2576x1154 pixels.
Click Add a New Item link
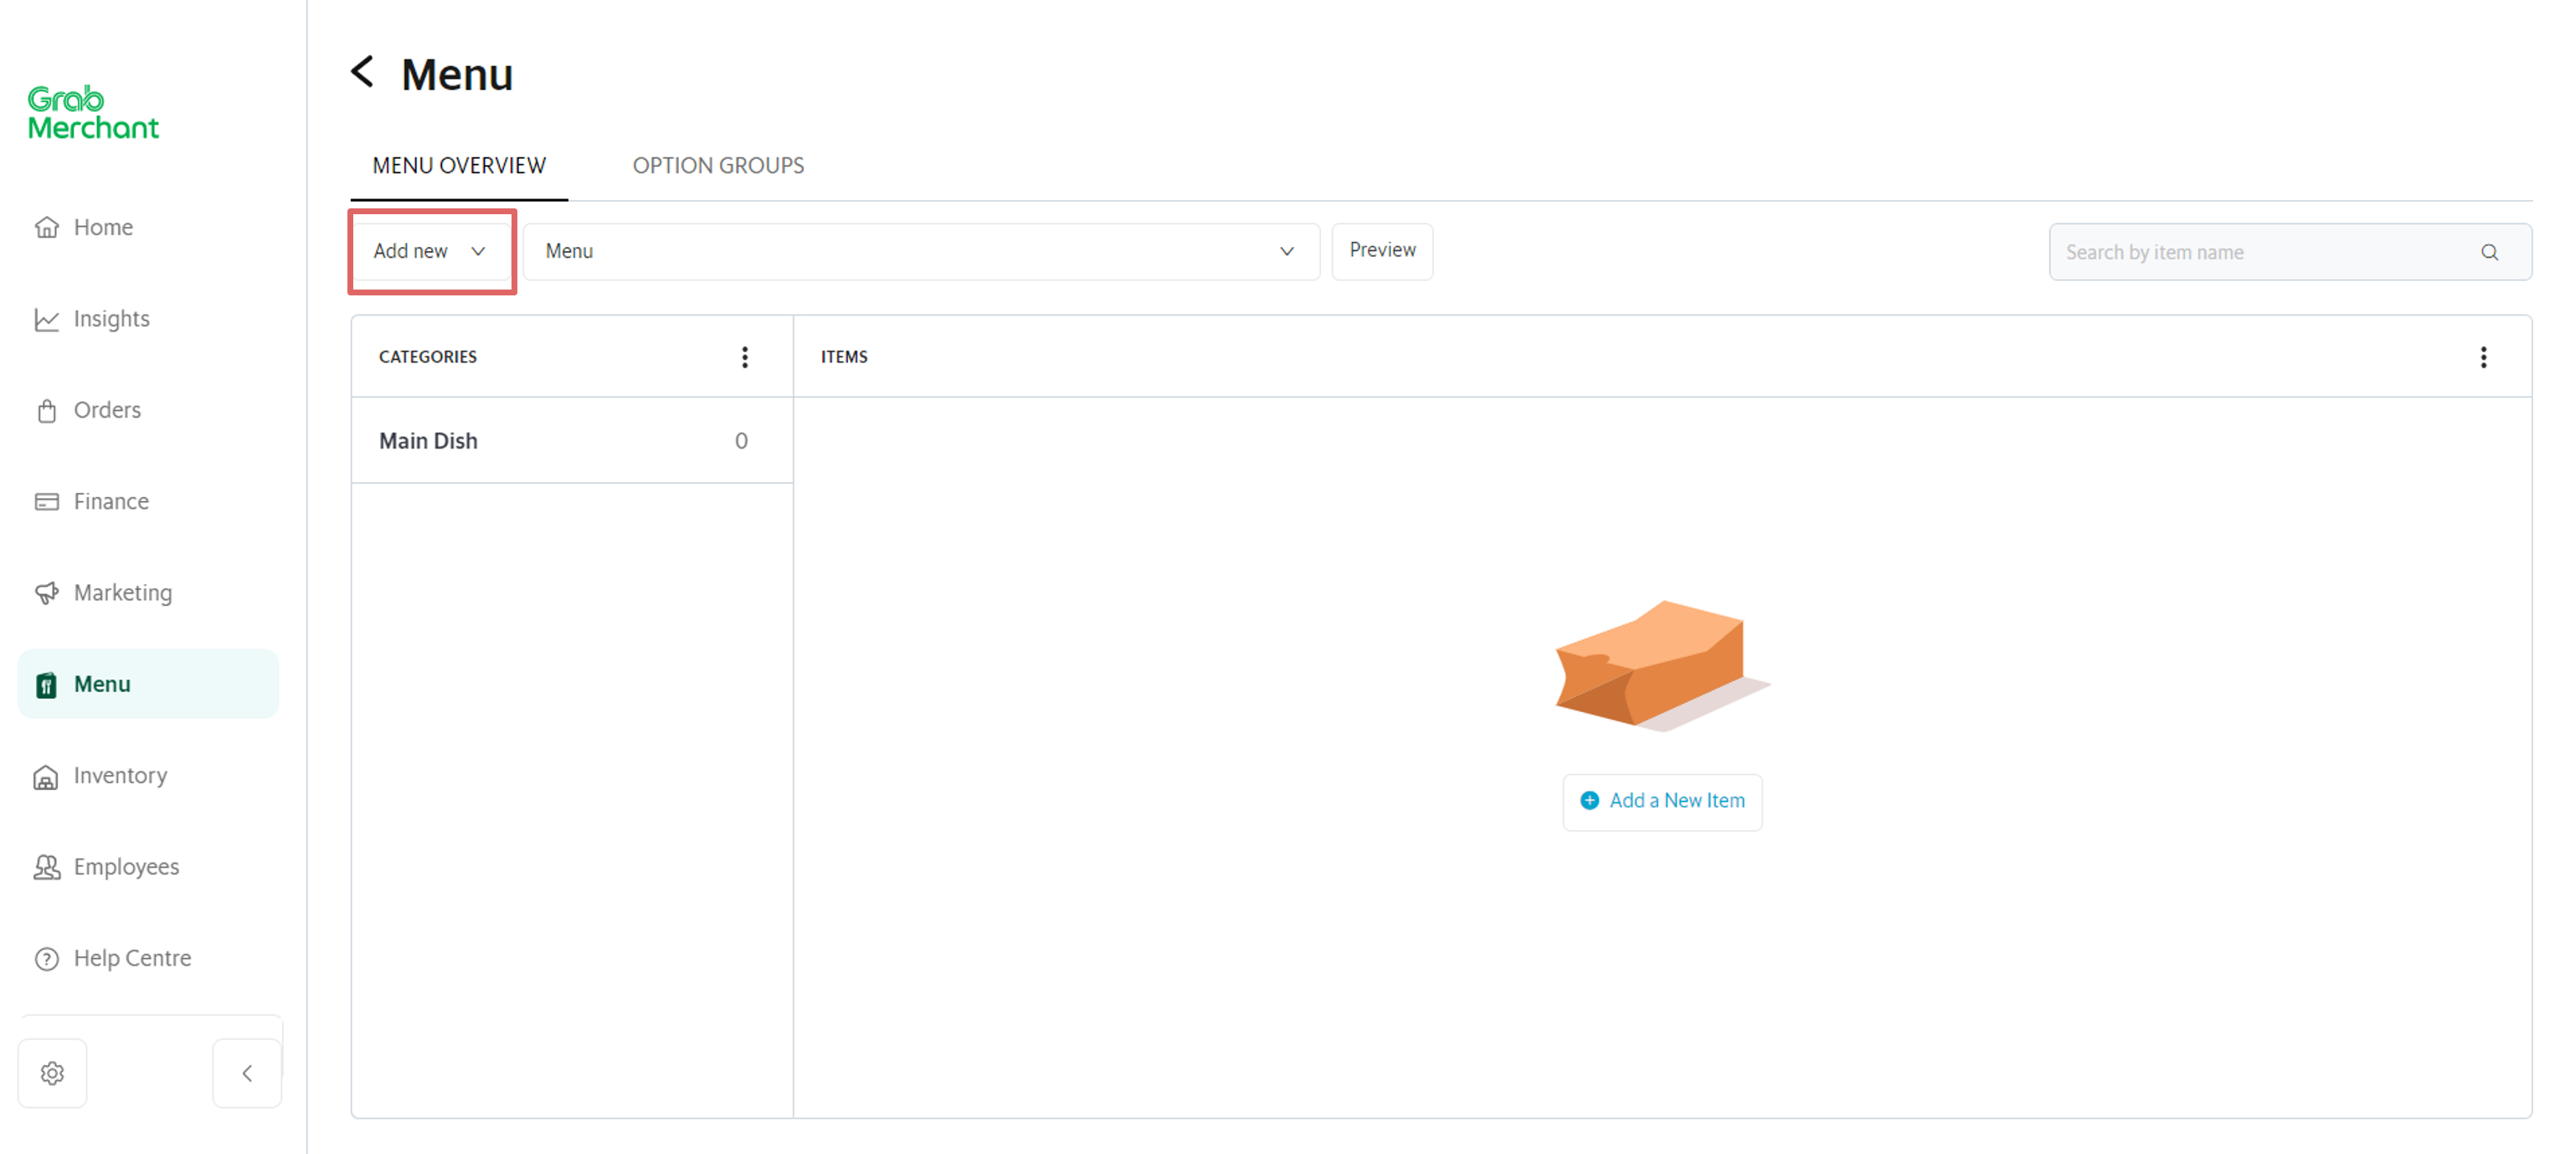[x=1663, y=799]
